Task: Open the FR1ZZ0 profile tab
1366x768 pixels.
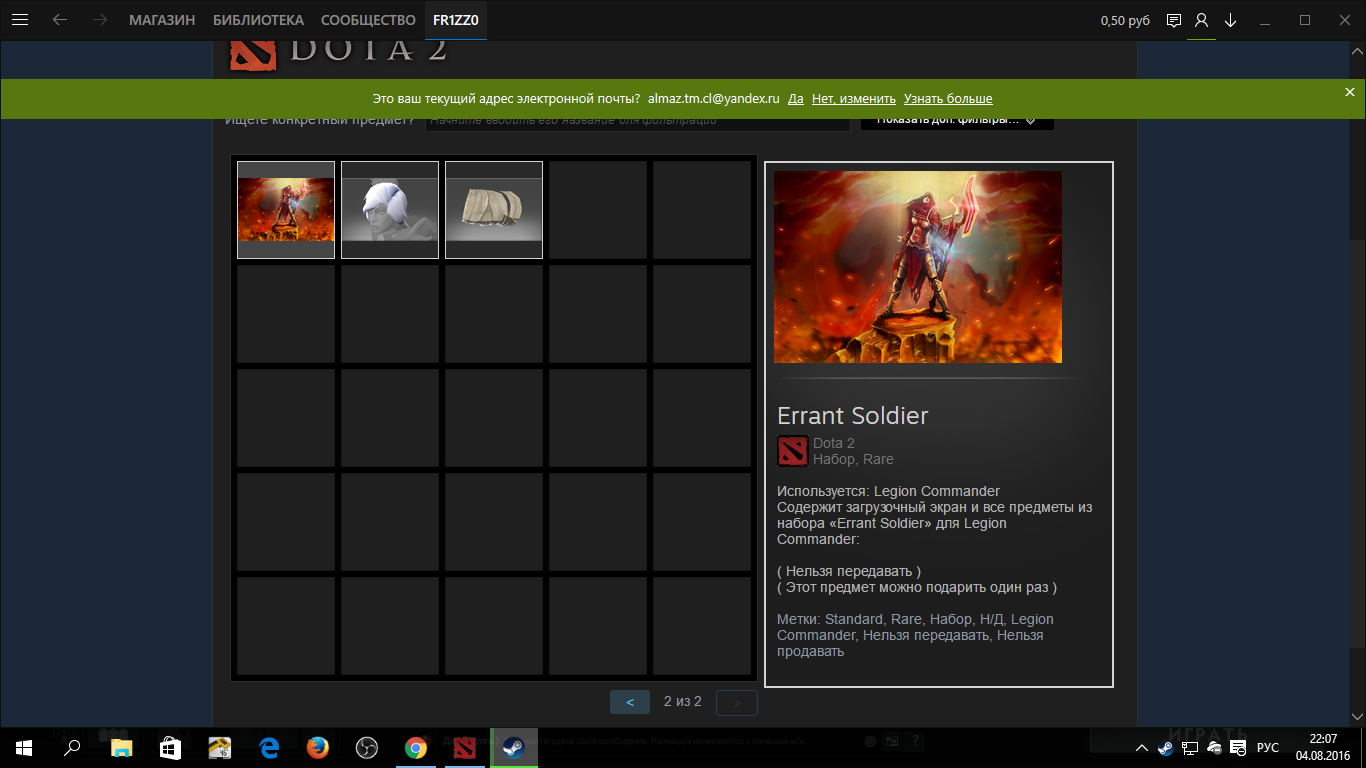Action: click(x=456, y=20)
